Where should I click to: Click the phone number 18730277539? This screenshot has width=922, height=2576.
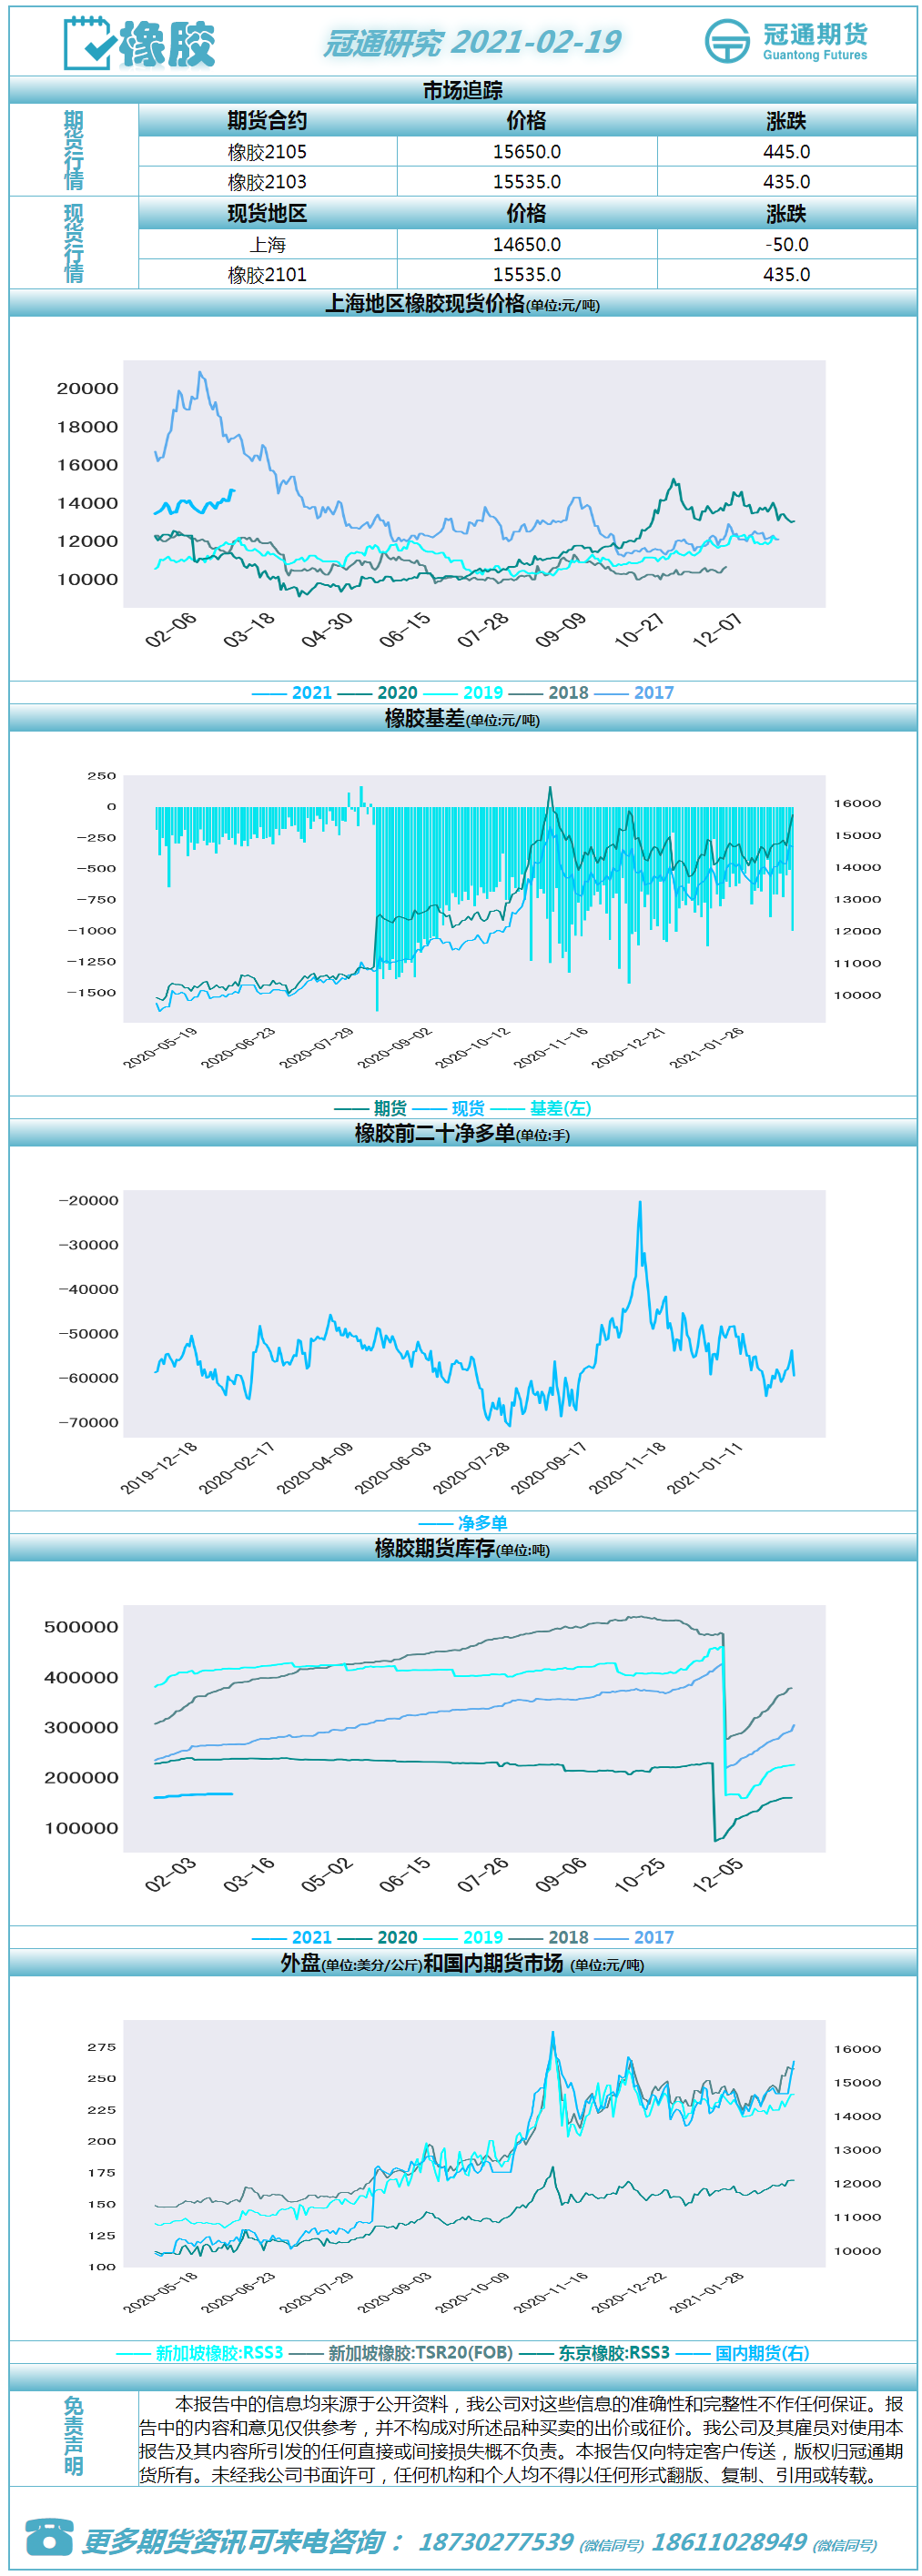click(x=496, y=2541)
